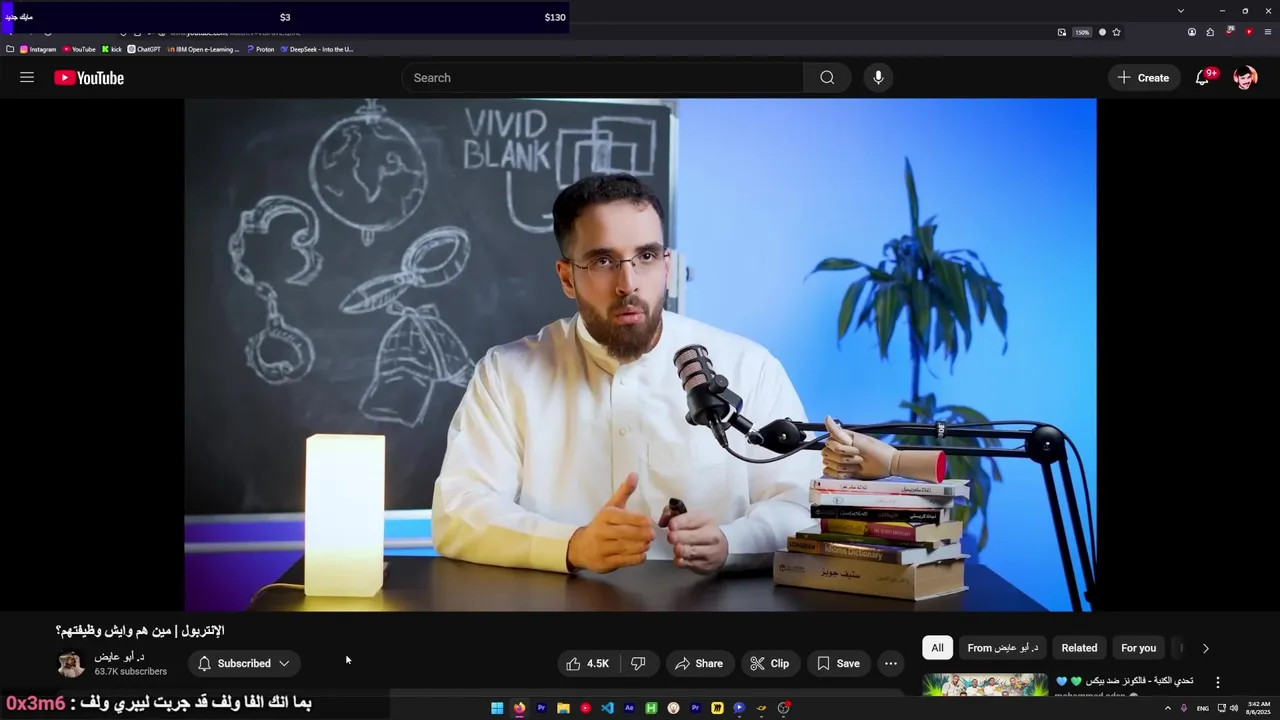The width and height of the screenshot is (1280, 720).
Task: Open options for تحدي الكذبة recommended video
Action: 1217,682
